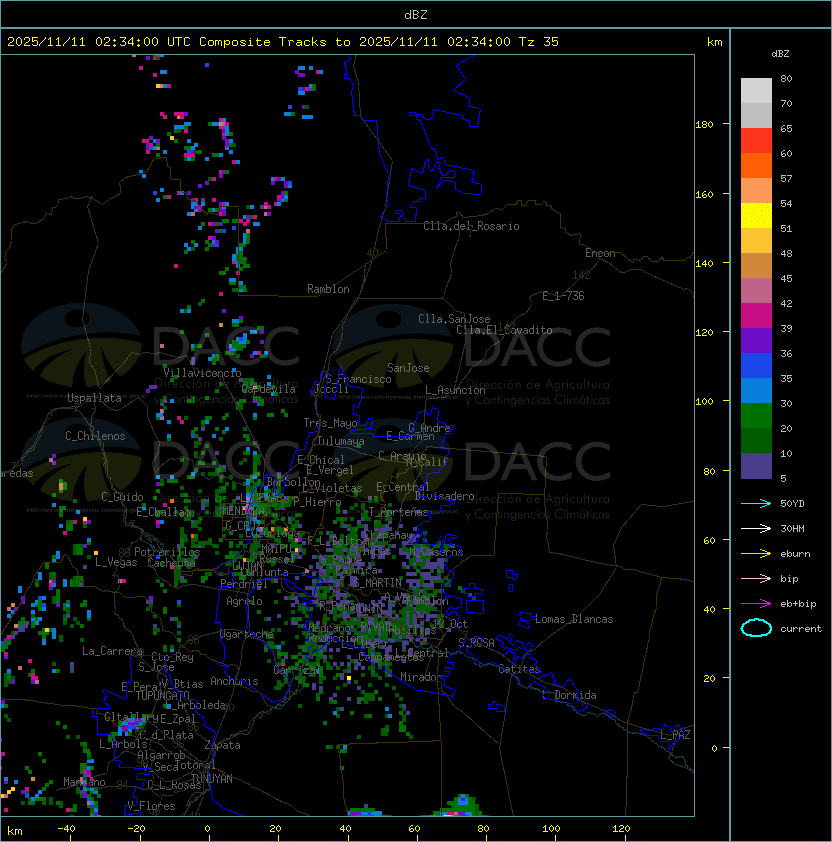Click the cyan ellipse 'current' symbol
The image size is (832, 842).
point(756,628)
